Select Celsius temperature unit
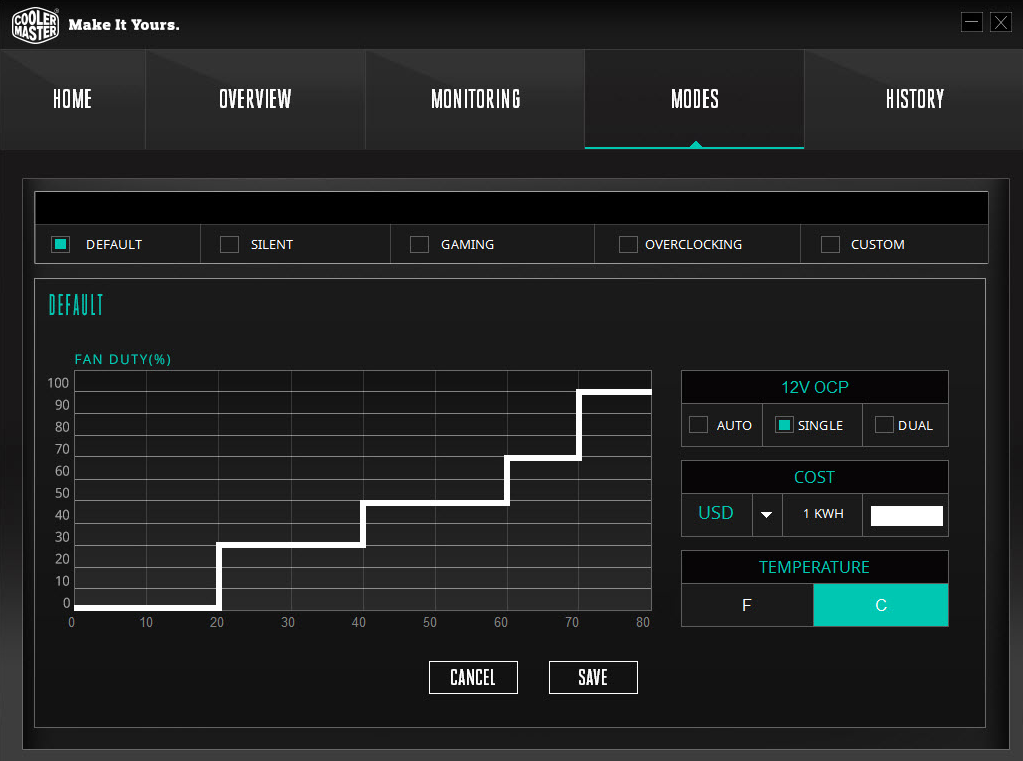 881,605
